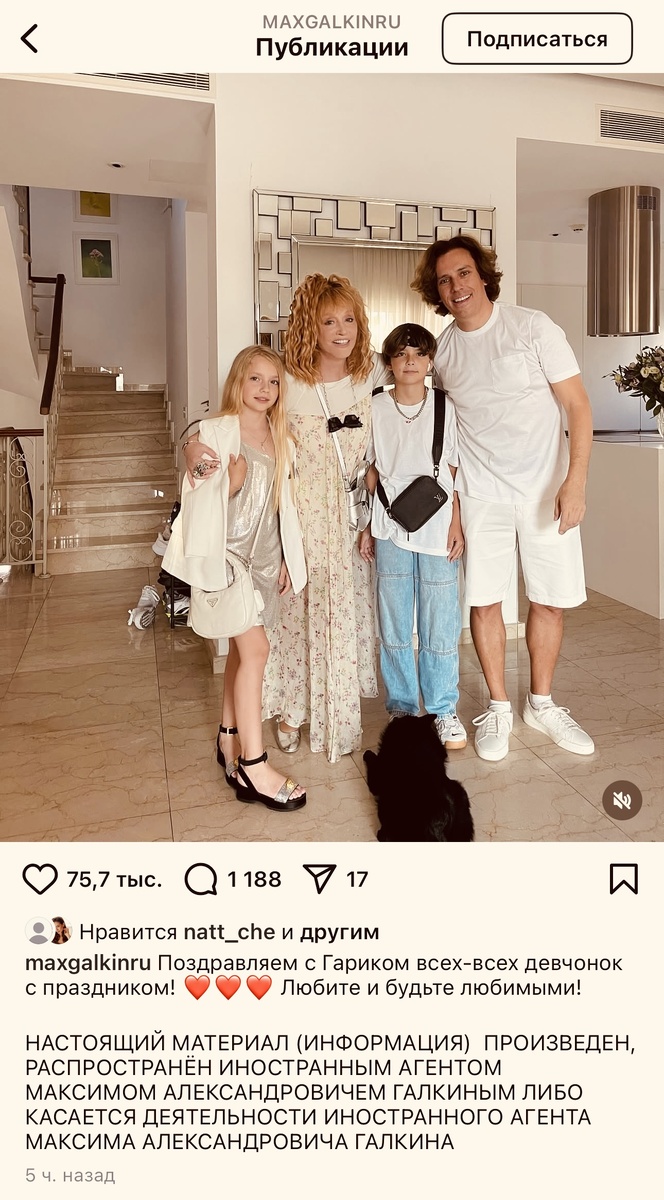Click the 5 ч. назад timestamp

coord(70,1175)
